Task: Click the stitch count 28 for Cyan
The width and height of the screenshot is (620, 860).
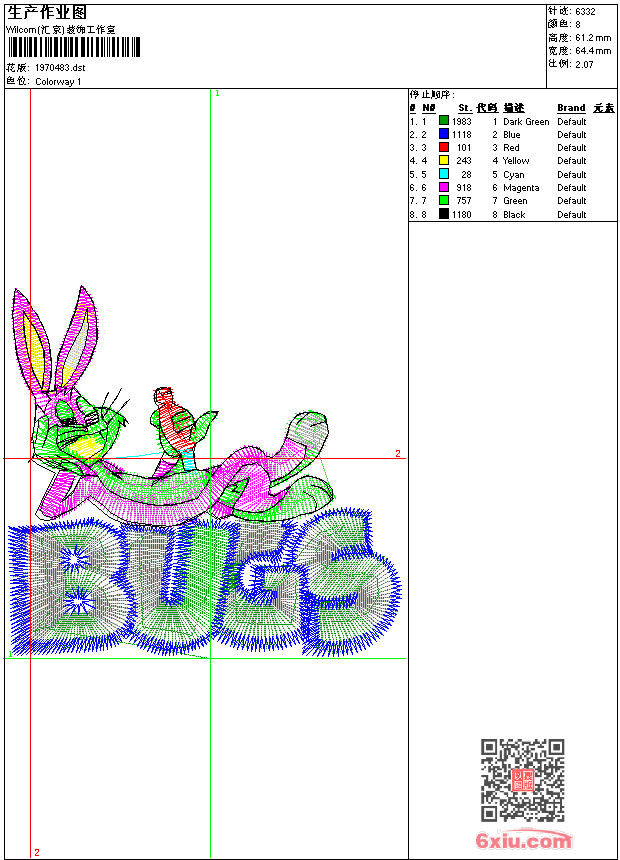Action: coord(466,174)
